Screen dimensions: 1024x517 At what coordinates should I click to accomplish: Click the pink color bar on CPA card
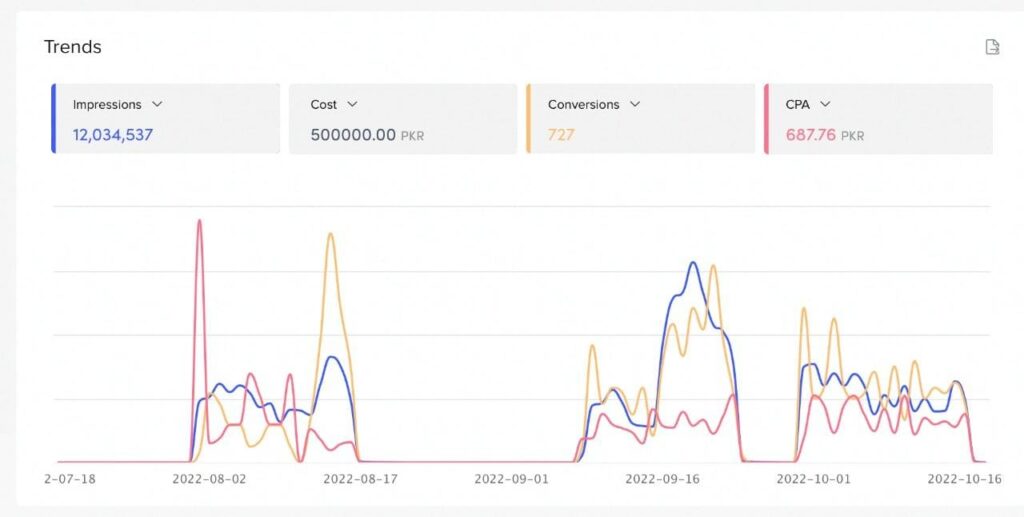click(766, 118)
